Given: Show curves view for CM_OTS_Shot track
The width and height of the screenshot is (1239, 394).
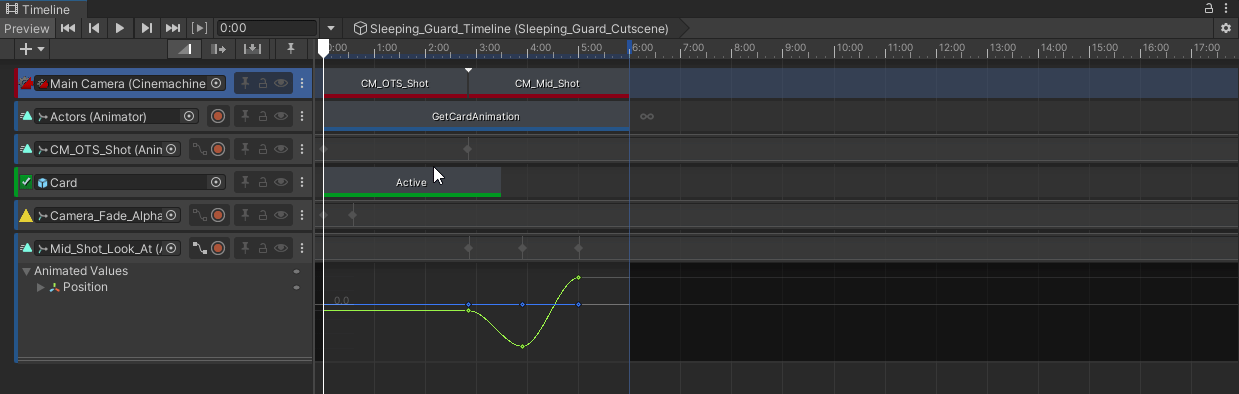Looking at the screenshot, I should click(199, 150).
